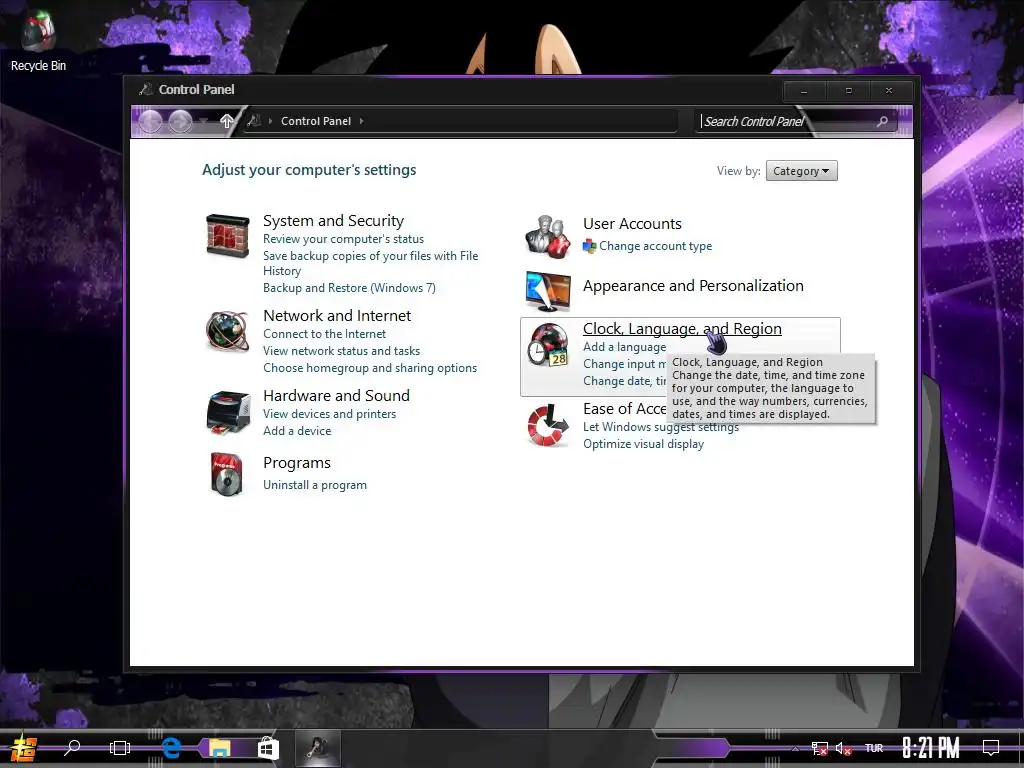Click the Up arrow navigation button

227,121
